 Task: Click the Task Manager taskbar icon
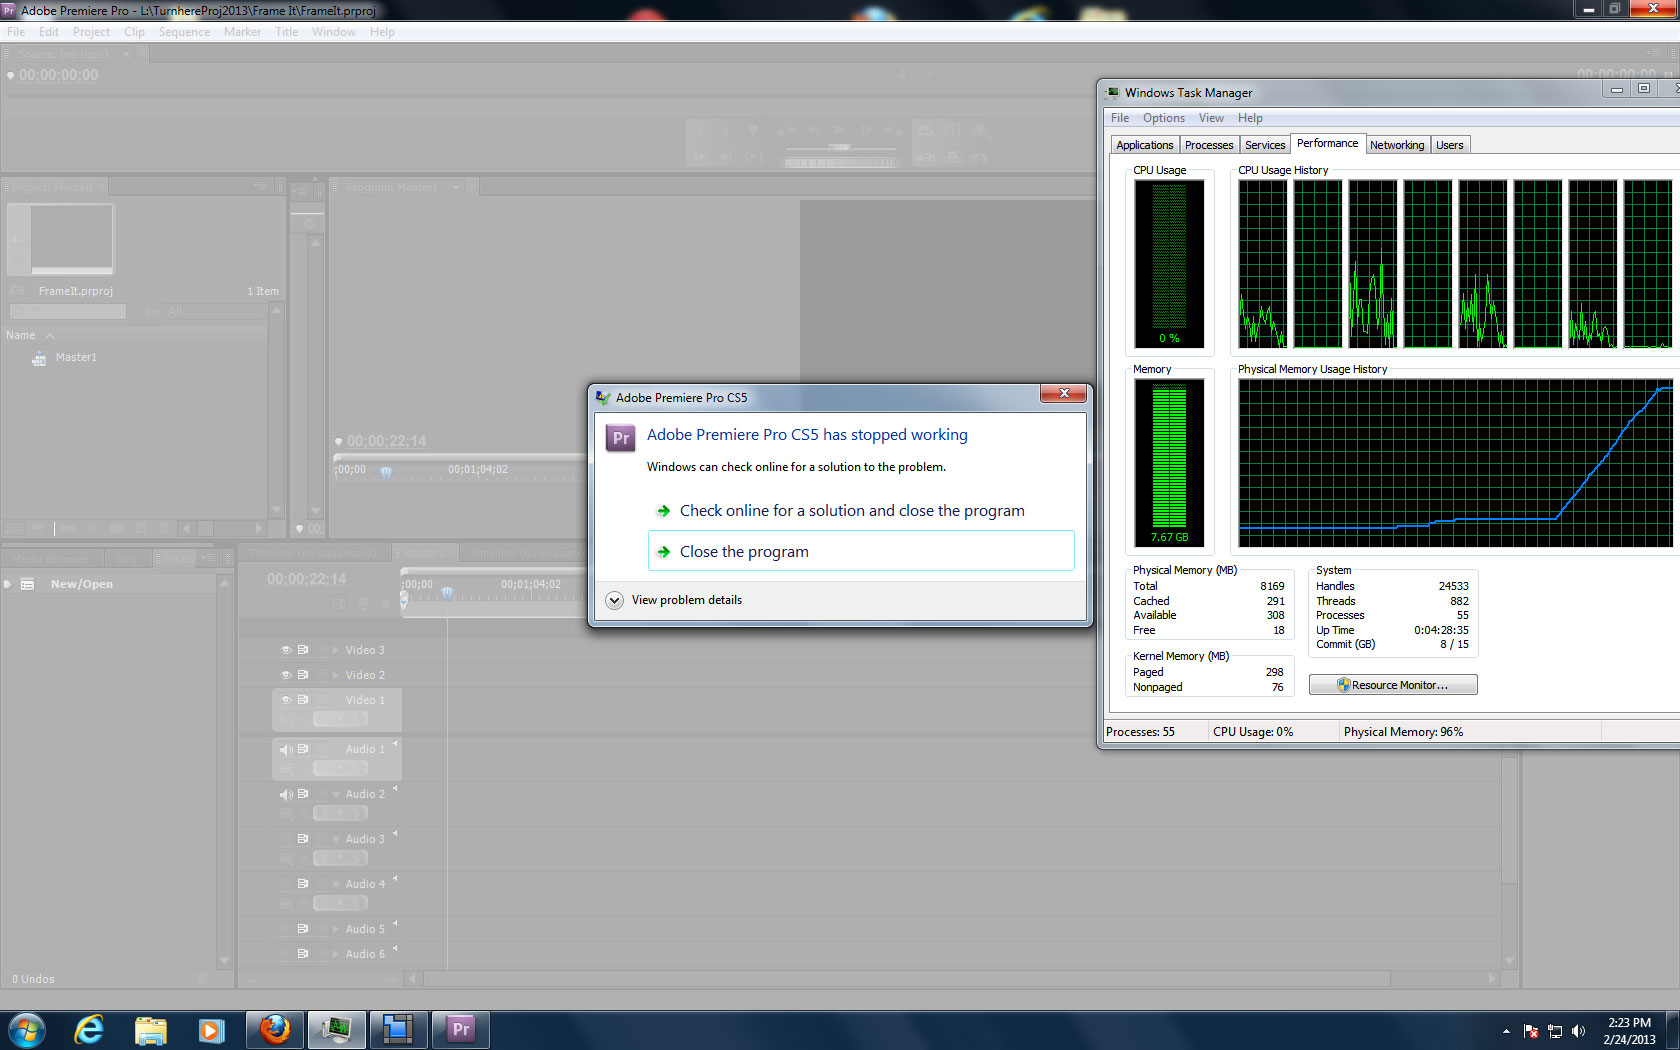(x=336, y=1029)
